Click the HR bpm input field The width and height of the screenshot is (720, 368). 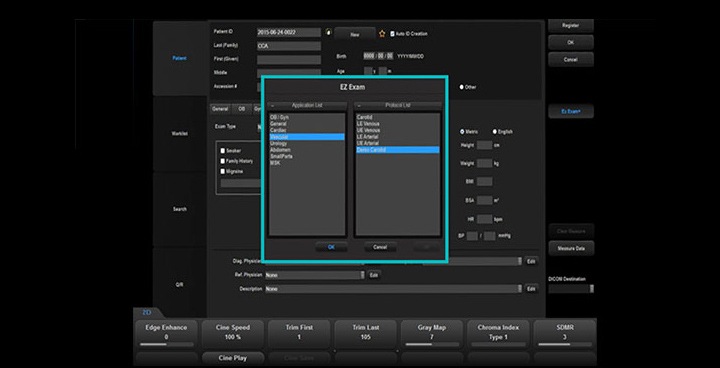click(484, 219)
